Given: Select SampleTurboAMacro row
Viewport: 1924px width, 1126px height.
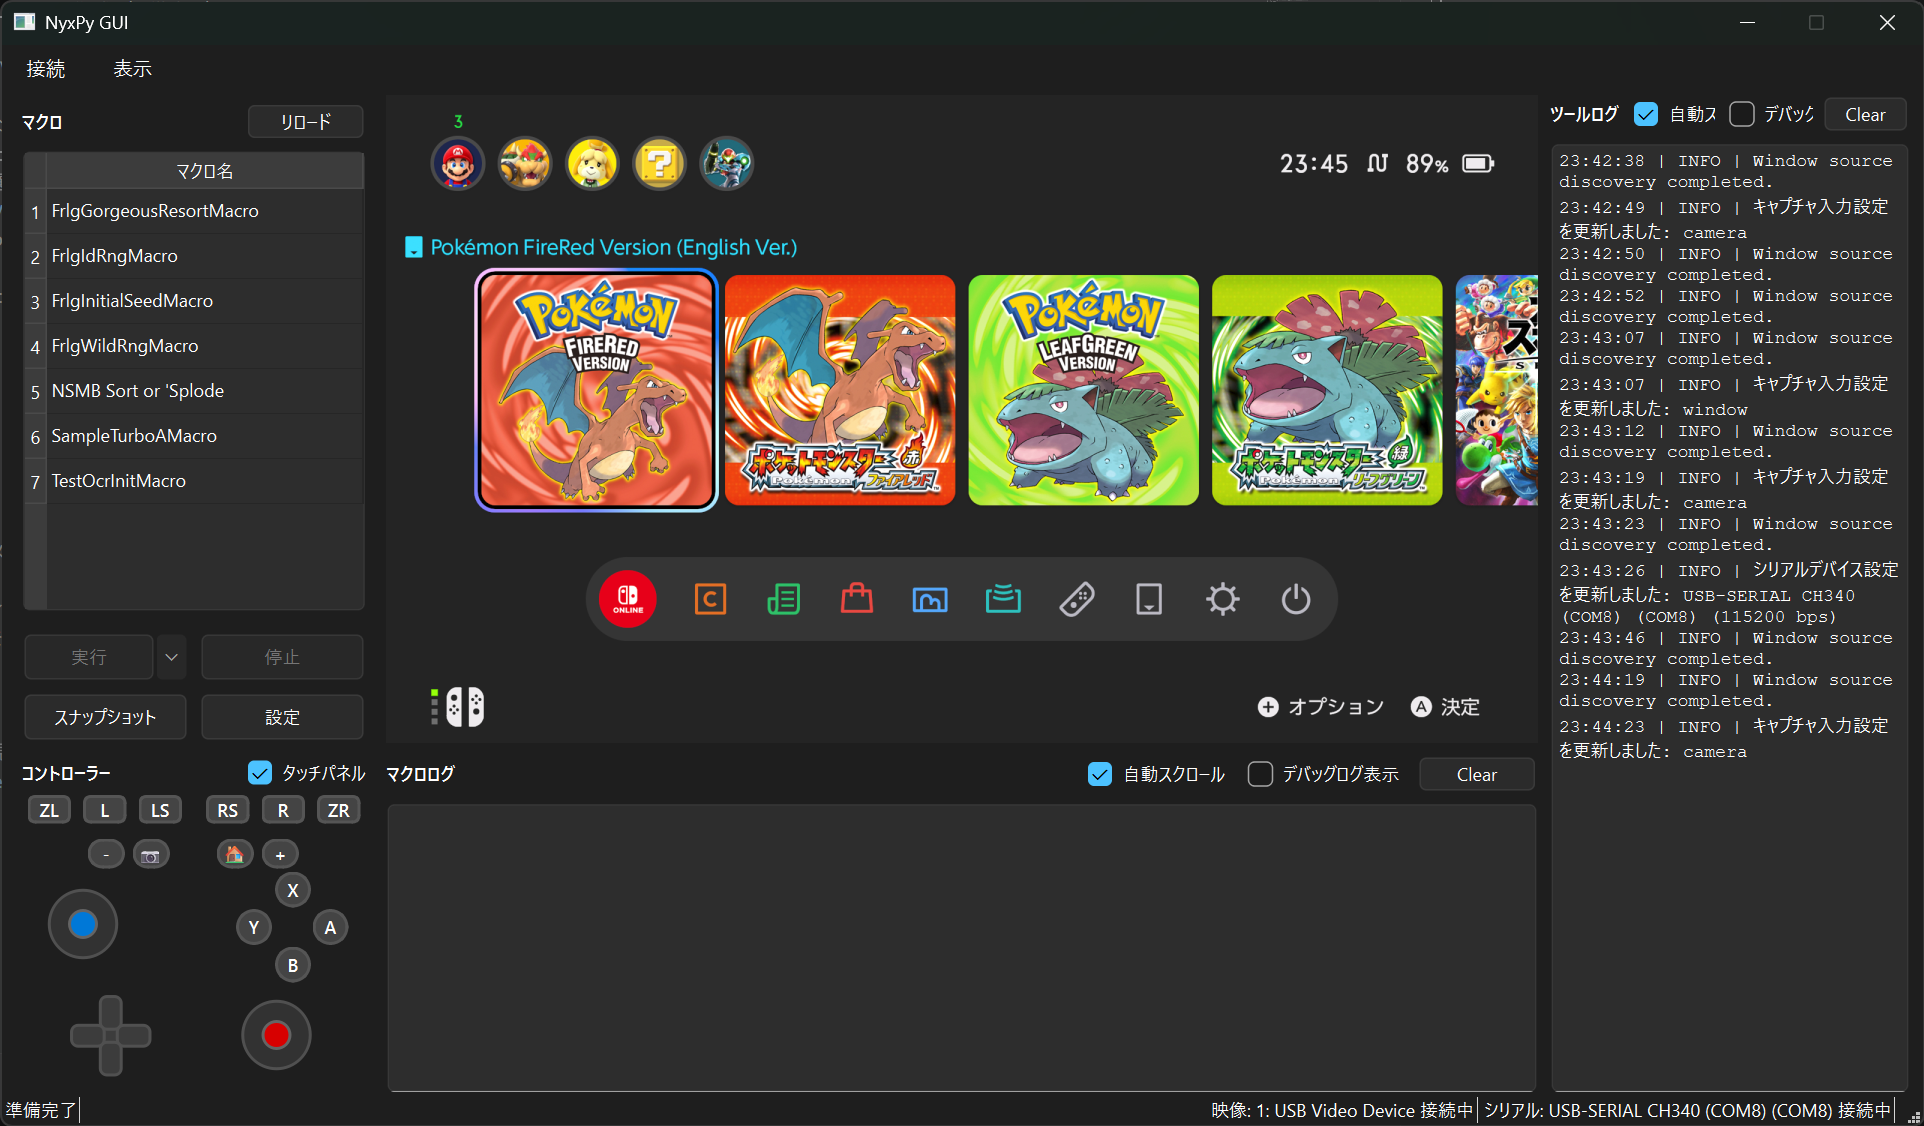Looking at the screenshot, I should click(205, 436).
